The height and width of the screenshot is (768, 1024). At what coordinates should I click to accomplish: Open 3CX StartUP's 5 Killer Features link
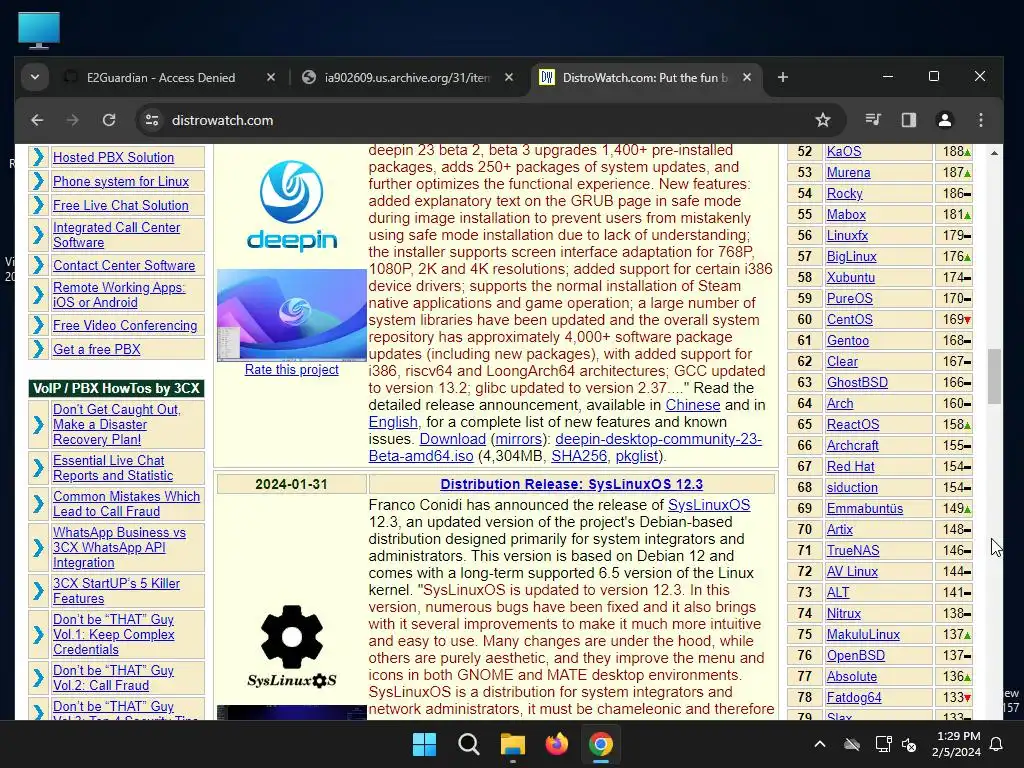pos(116,591)
